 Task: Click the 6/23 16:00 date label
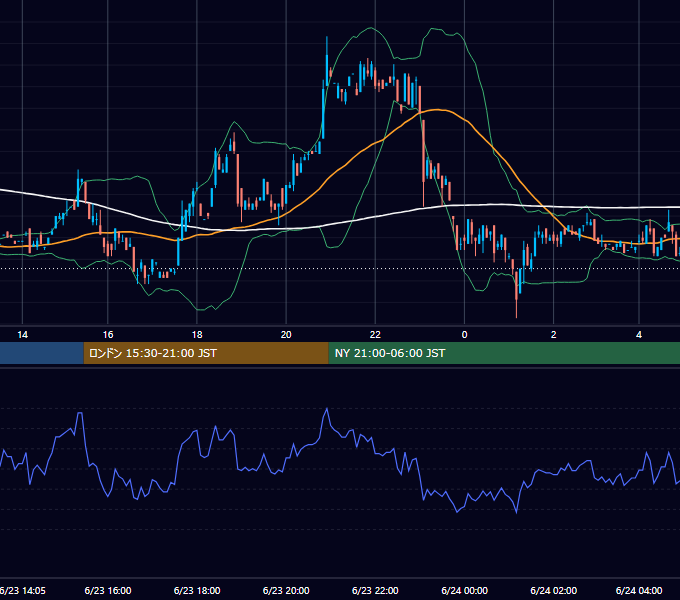108,590
